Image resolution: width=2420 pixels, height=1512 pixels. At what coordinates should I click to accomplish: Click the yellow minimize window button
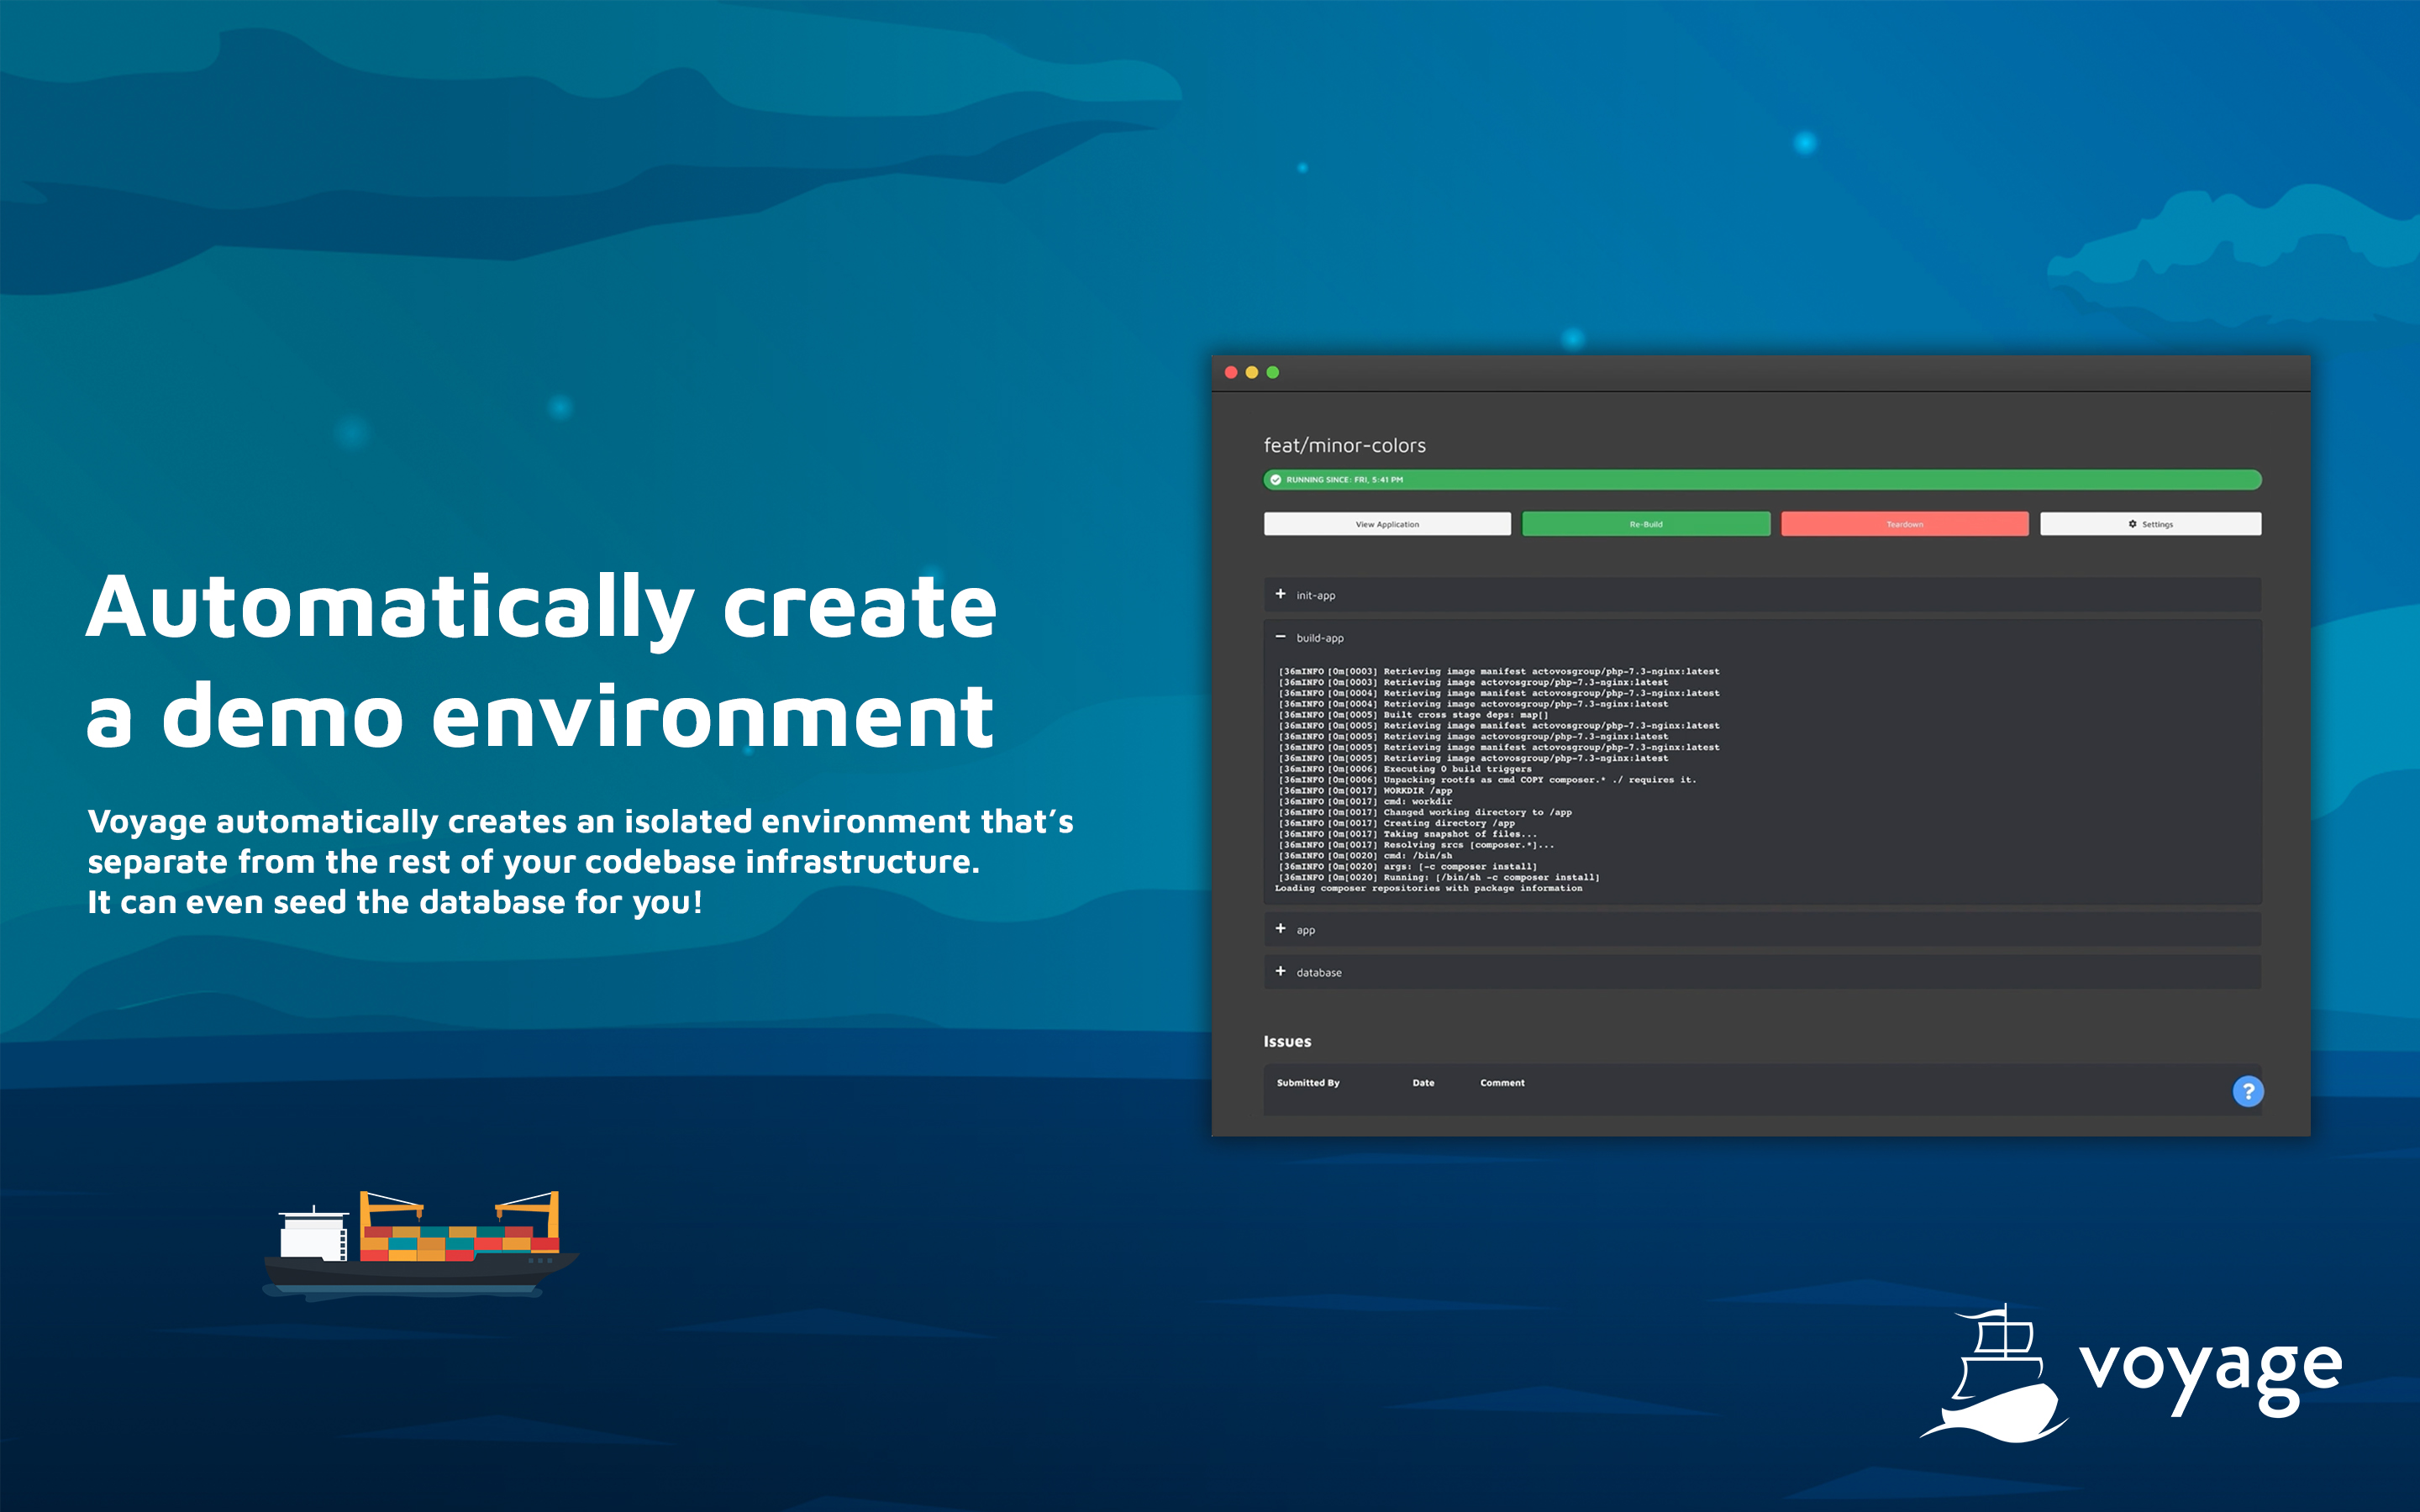[x=1252, y=372]
